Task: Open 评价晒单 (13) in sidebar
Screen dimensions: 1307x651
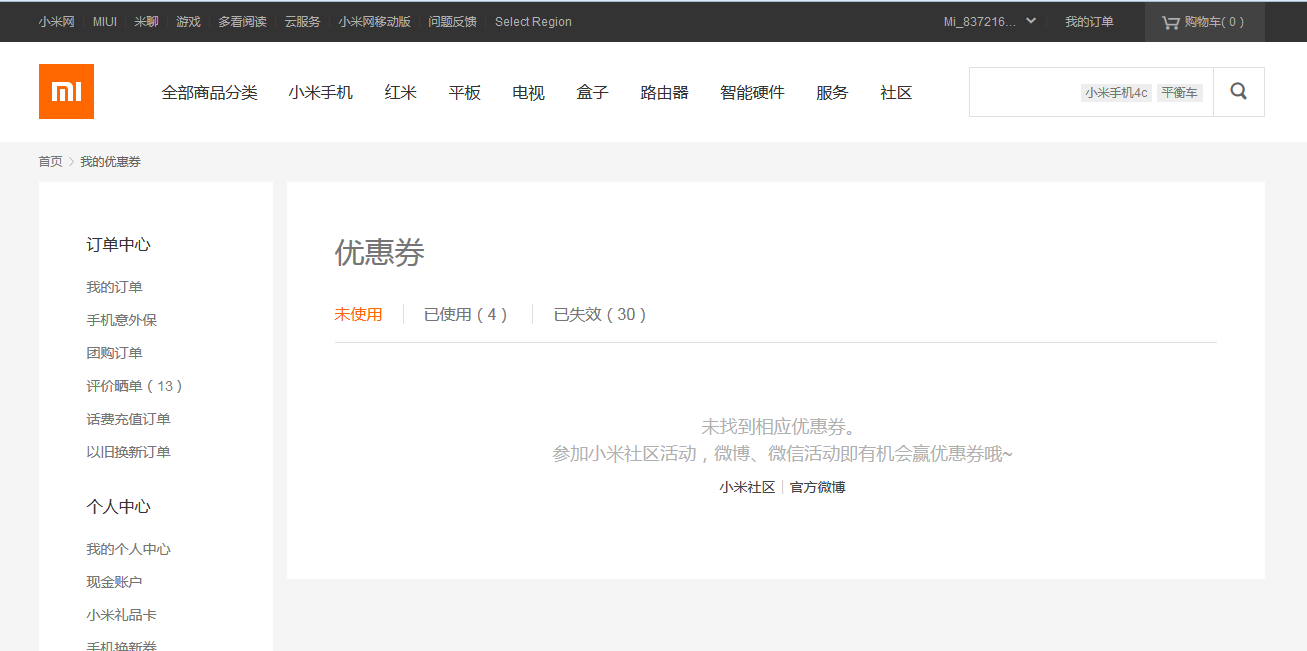Action: 134,386
